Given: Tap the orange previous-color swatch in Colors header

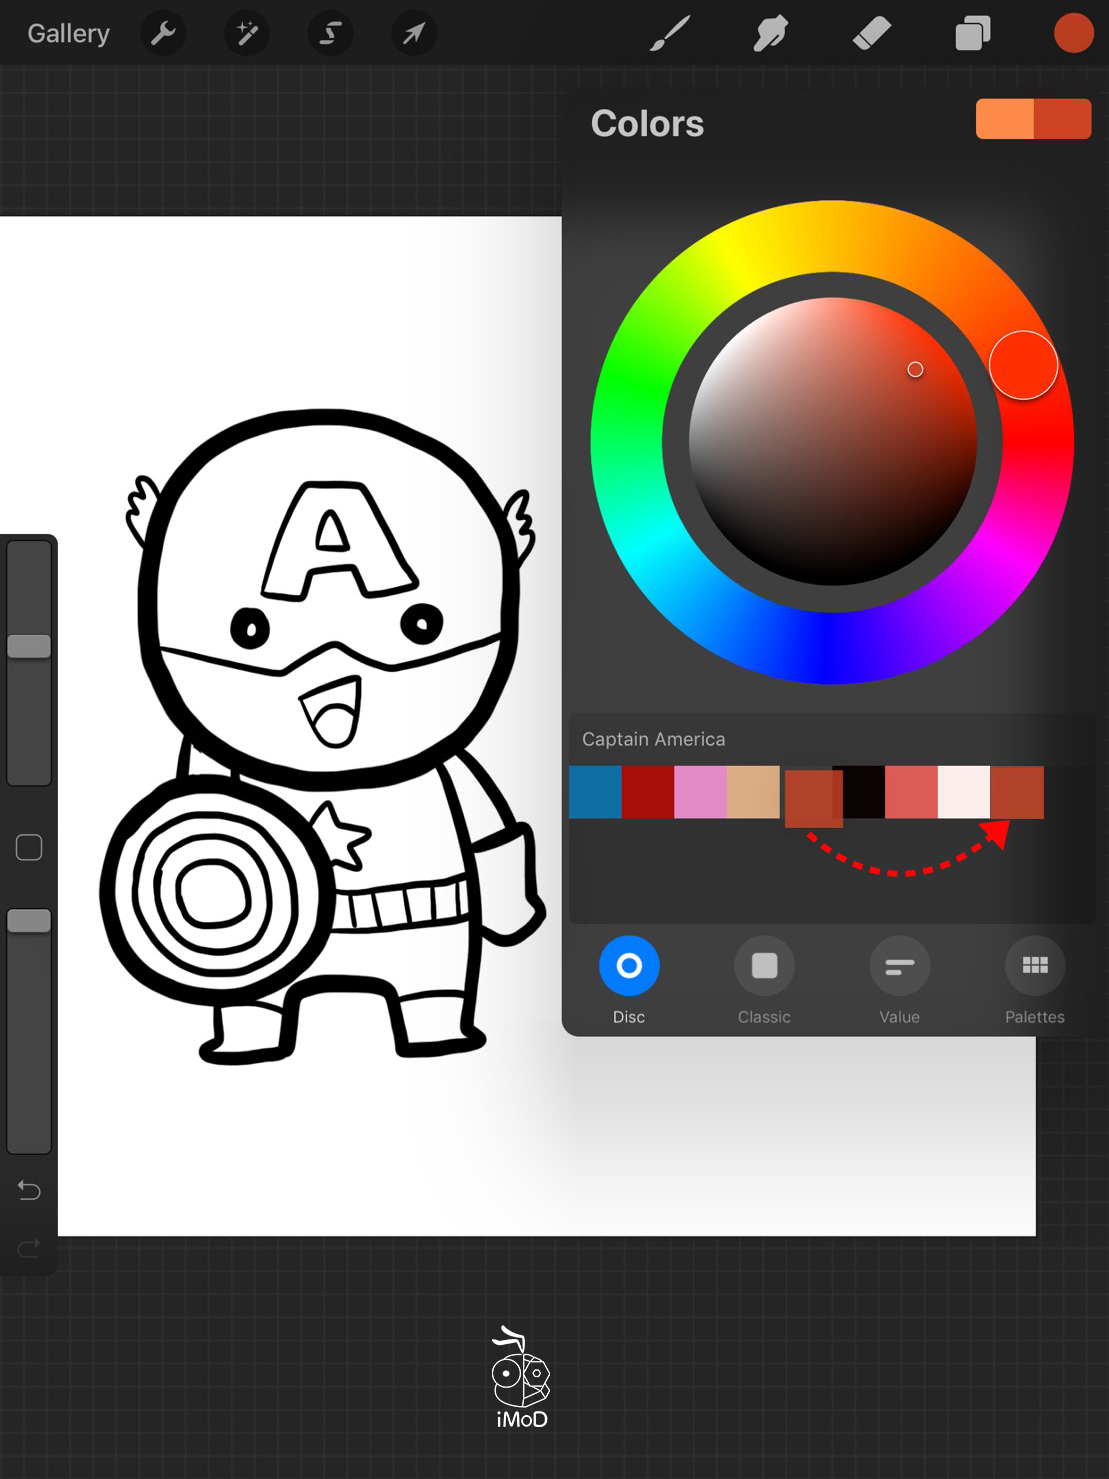Looking at the screenshot, I should [x=1004, y=119].
